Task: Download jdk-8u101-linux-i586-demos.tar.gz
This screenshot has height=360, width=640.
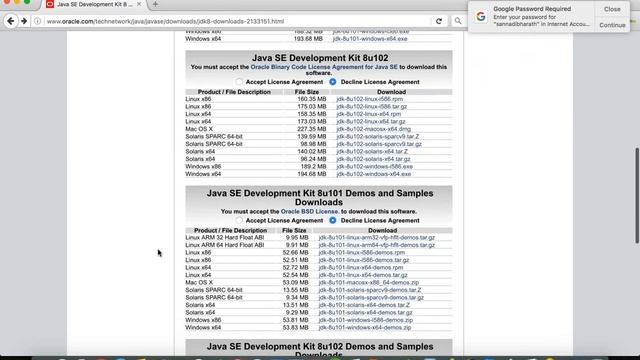Action: tap(364, 260)
